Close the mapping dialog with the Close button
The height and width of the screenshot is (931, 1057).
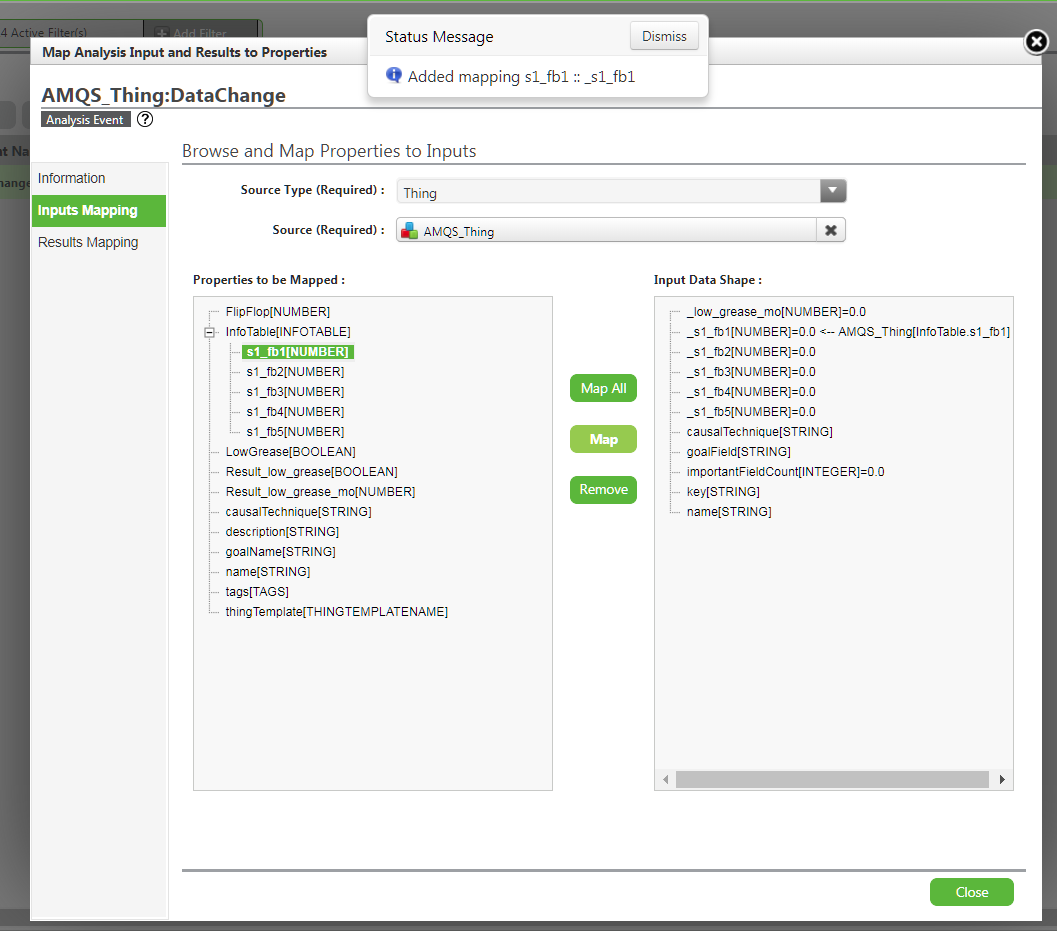971,891
